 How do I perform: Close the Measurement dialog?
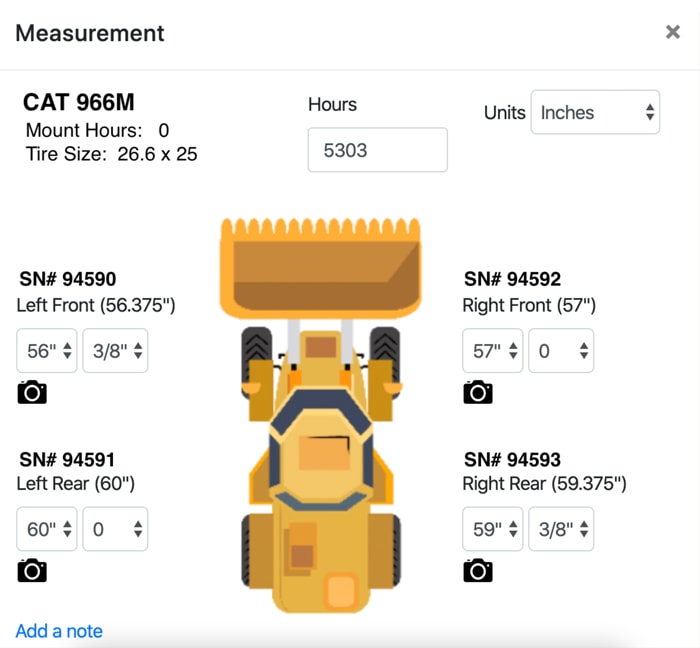(672, 32)
